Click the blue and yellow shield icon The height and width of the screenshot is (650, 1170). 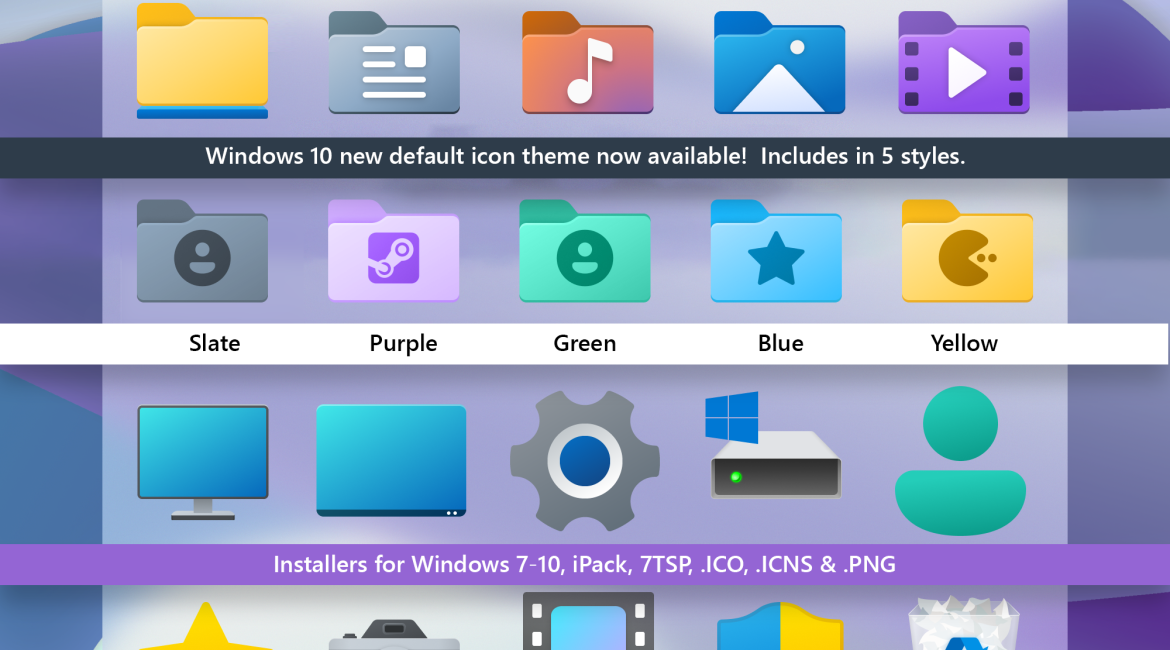point(780,626)
